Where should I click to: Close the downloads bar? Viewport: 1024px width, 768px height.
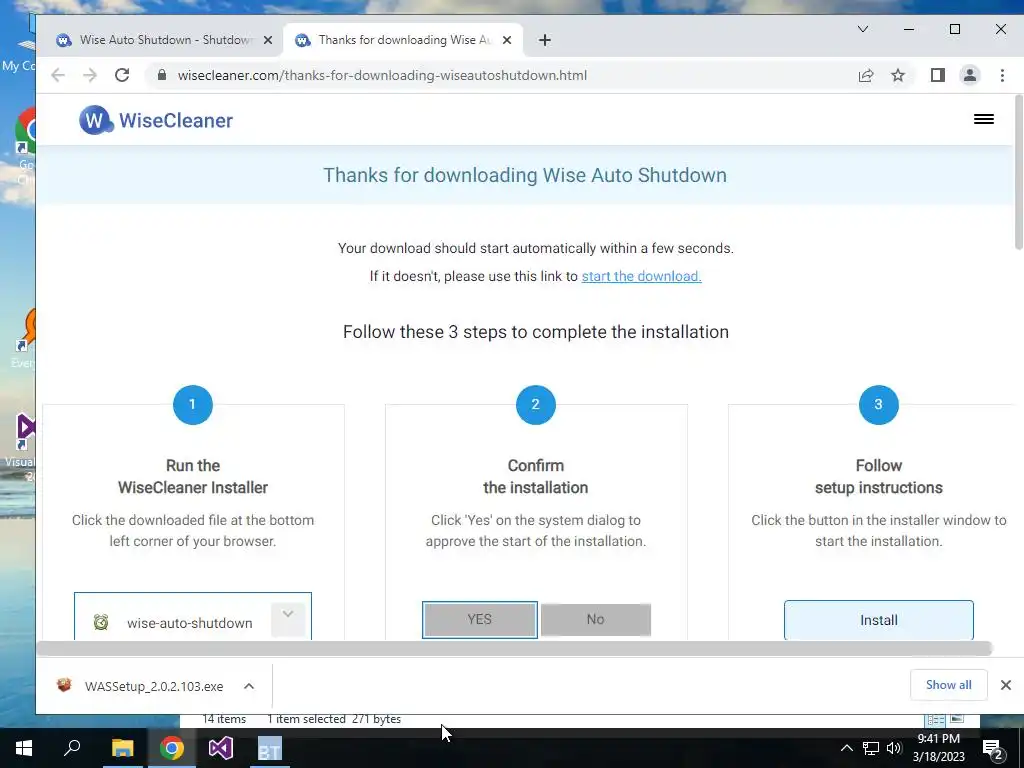(x=1006, y=684)
